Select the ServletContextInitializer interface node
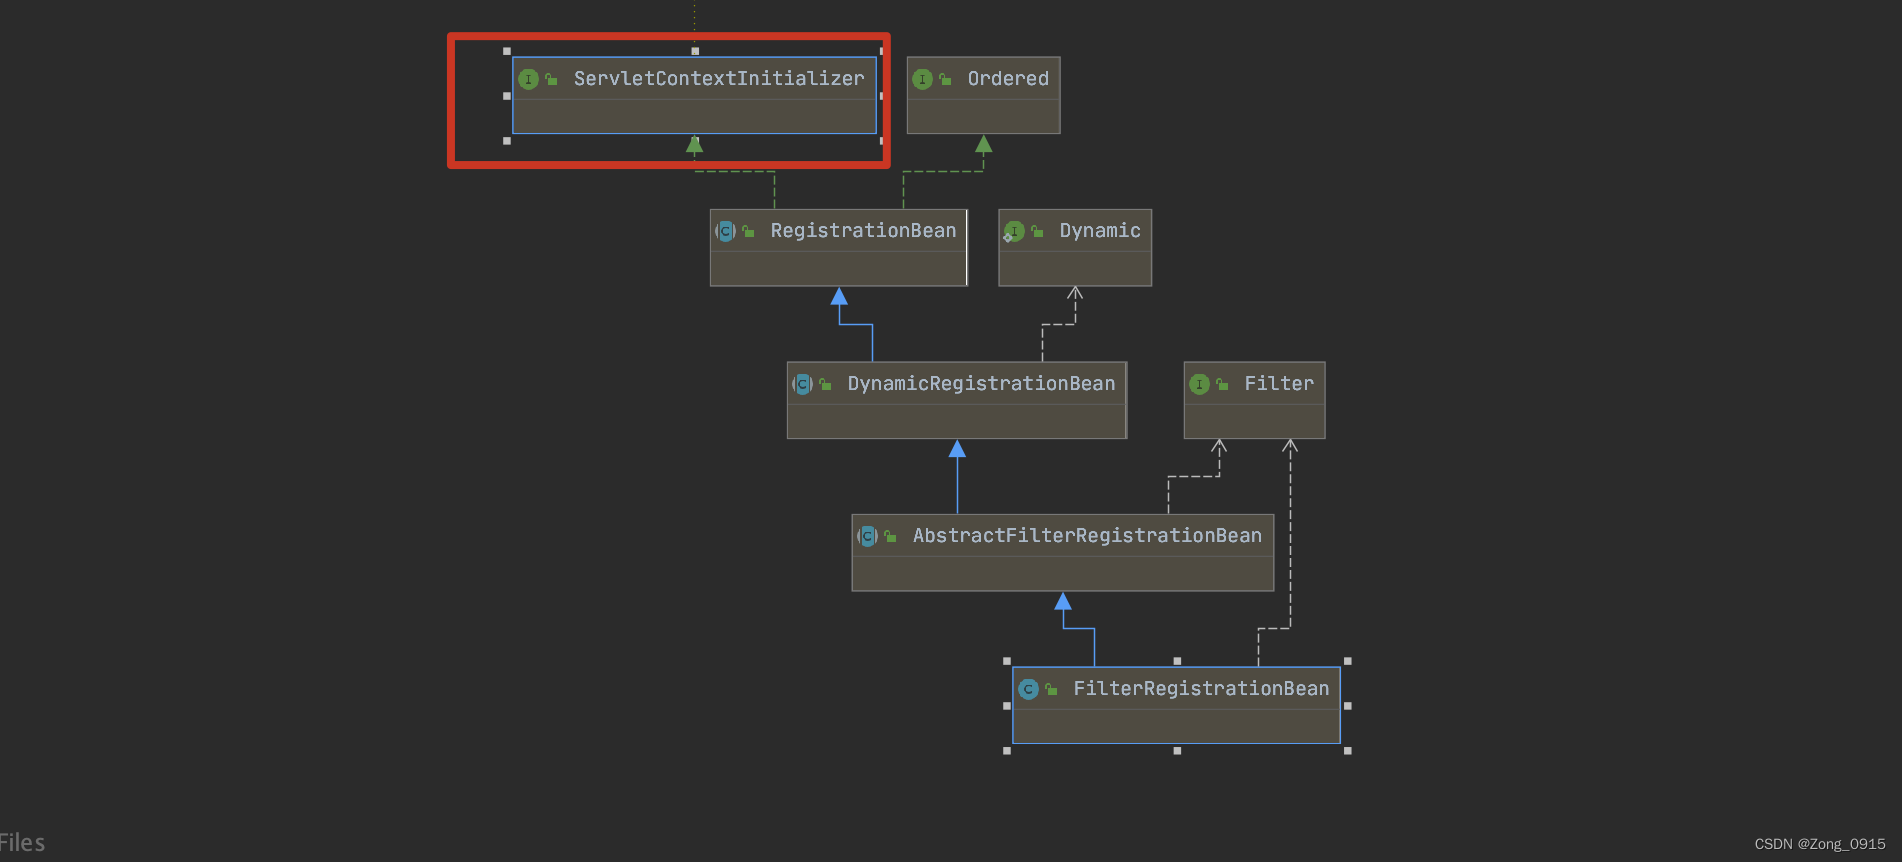The height and width of the screenshot is (862, 1902). click(x=694, y=95)
